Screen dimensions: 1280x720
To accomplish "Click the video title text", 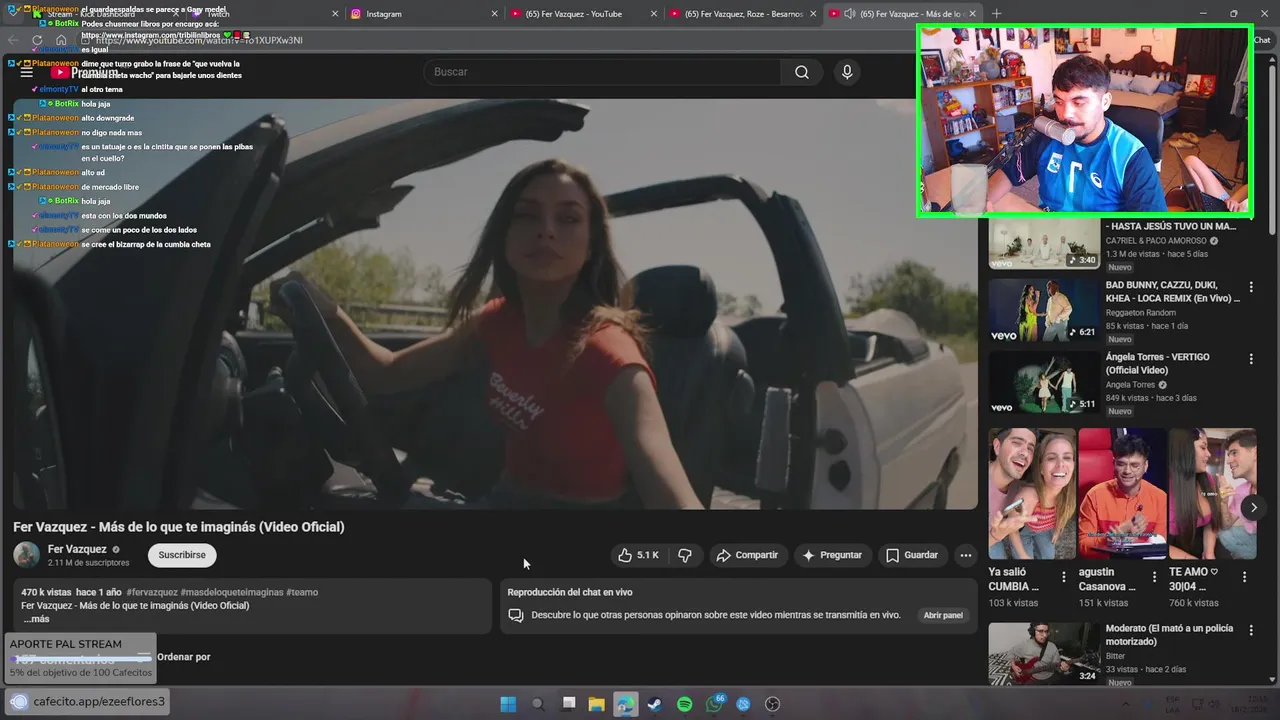I will [x=179, y=527].
